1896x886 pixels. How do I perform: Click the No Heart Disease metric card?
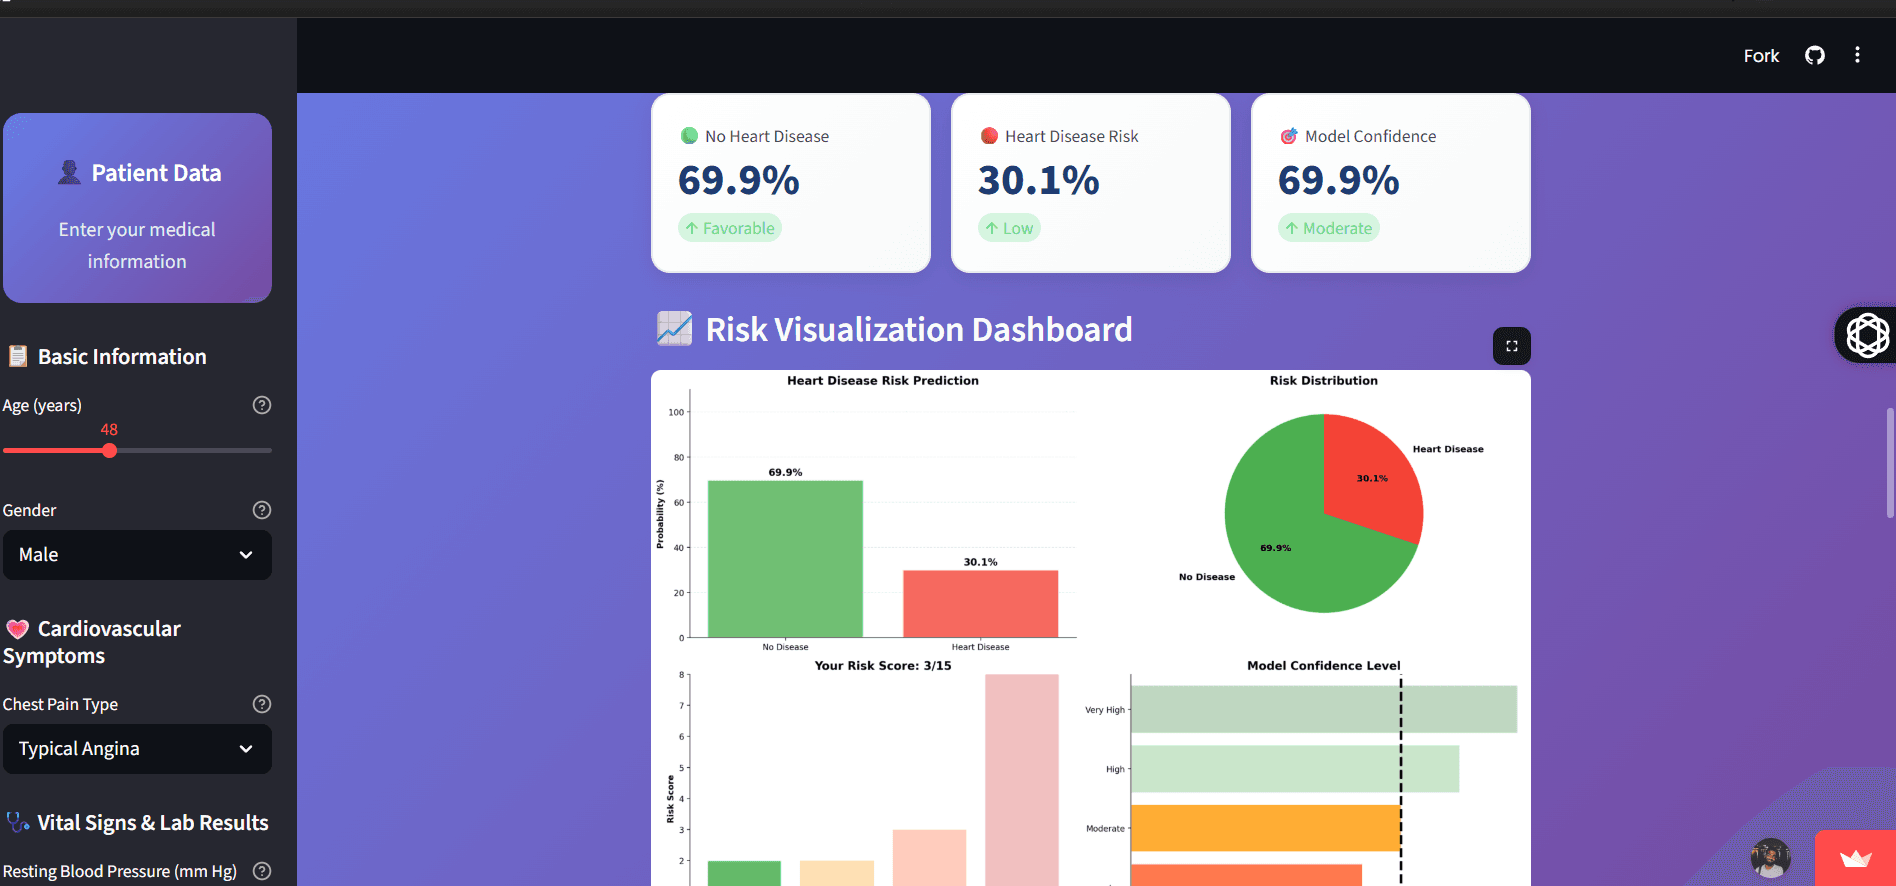pyautogui.click(x=790, y=183)
